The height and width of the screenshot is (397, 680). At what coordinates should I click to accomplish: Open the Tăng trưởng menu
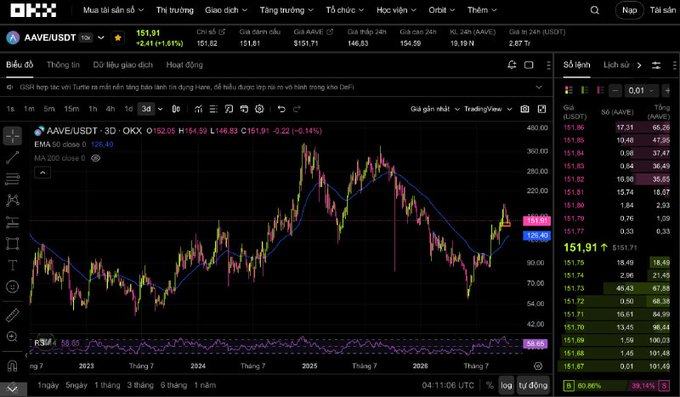286,10
